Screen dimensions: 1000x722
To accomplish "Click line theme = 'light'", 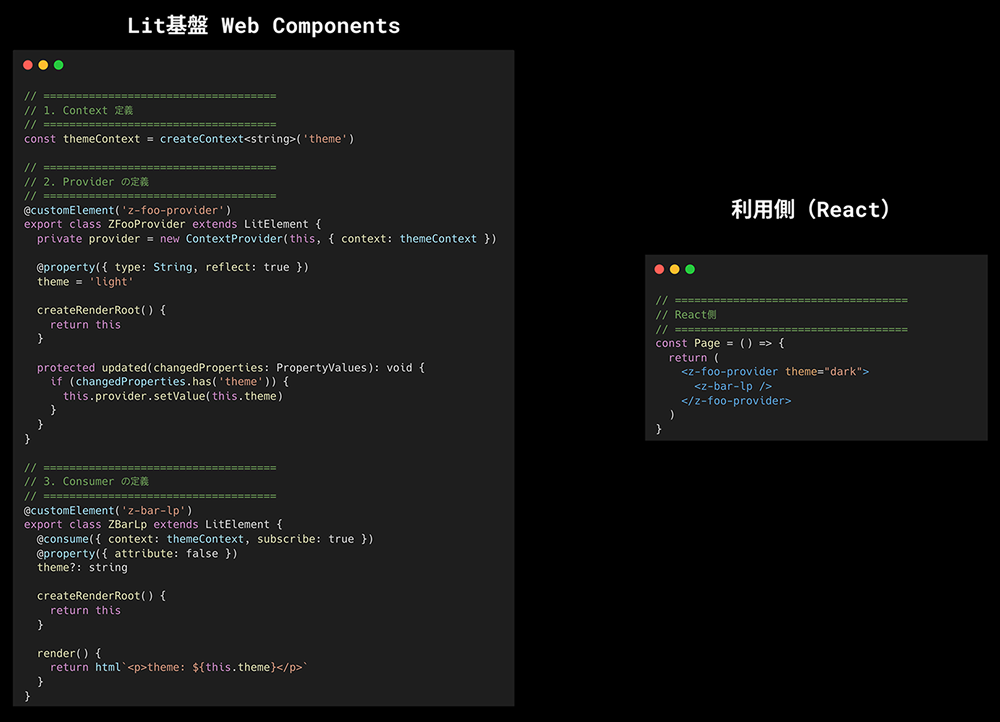I will [85, 282].
